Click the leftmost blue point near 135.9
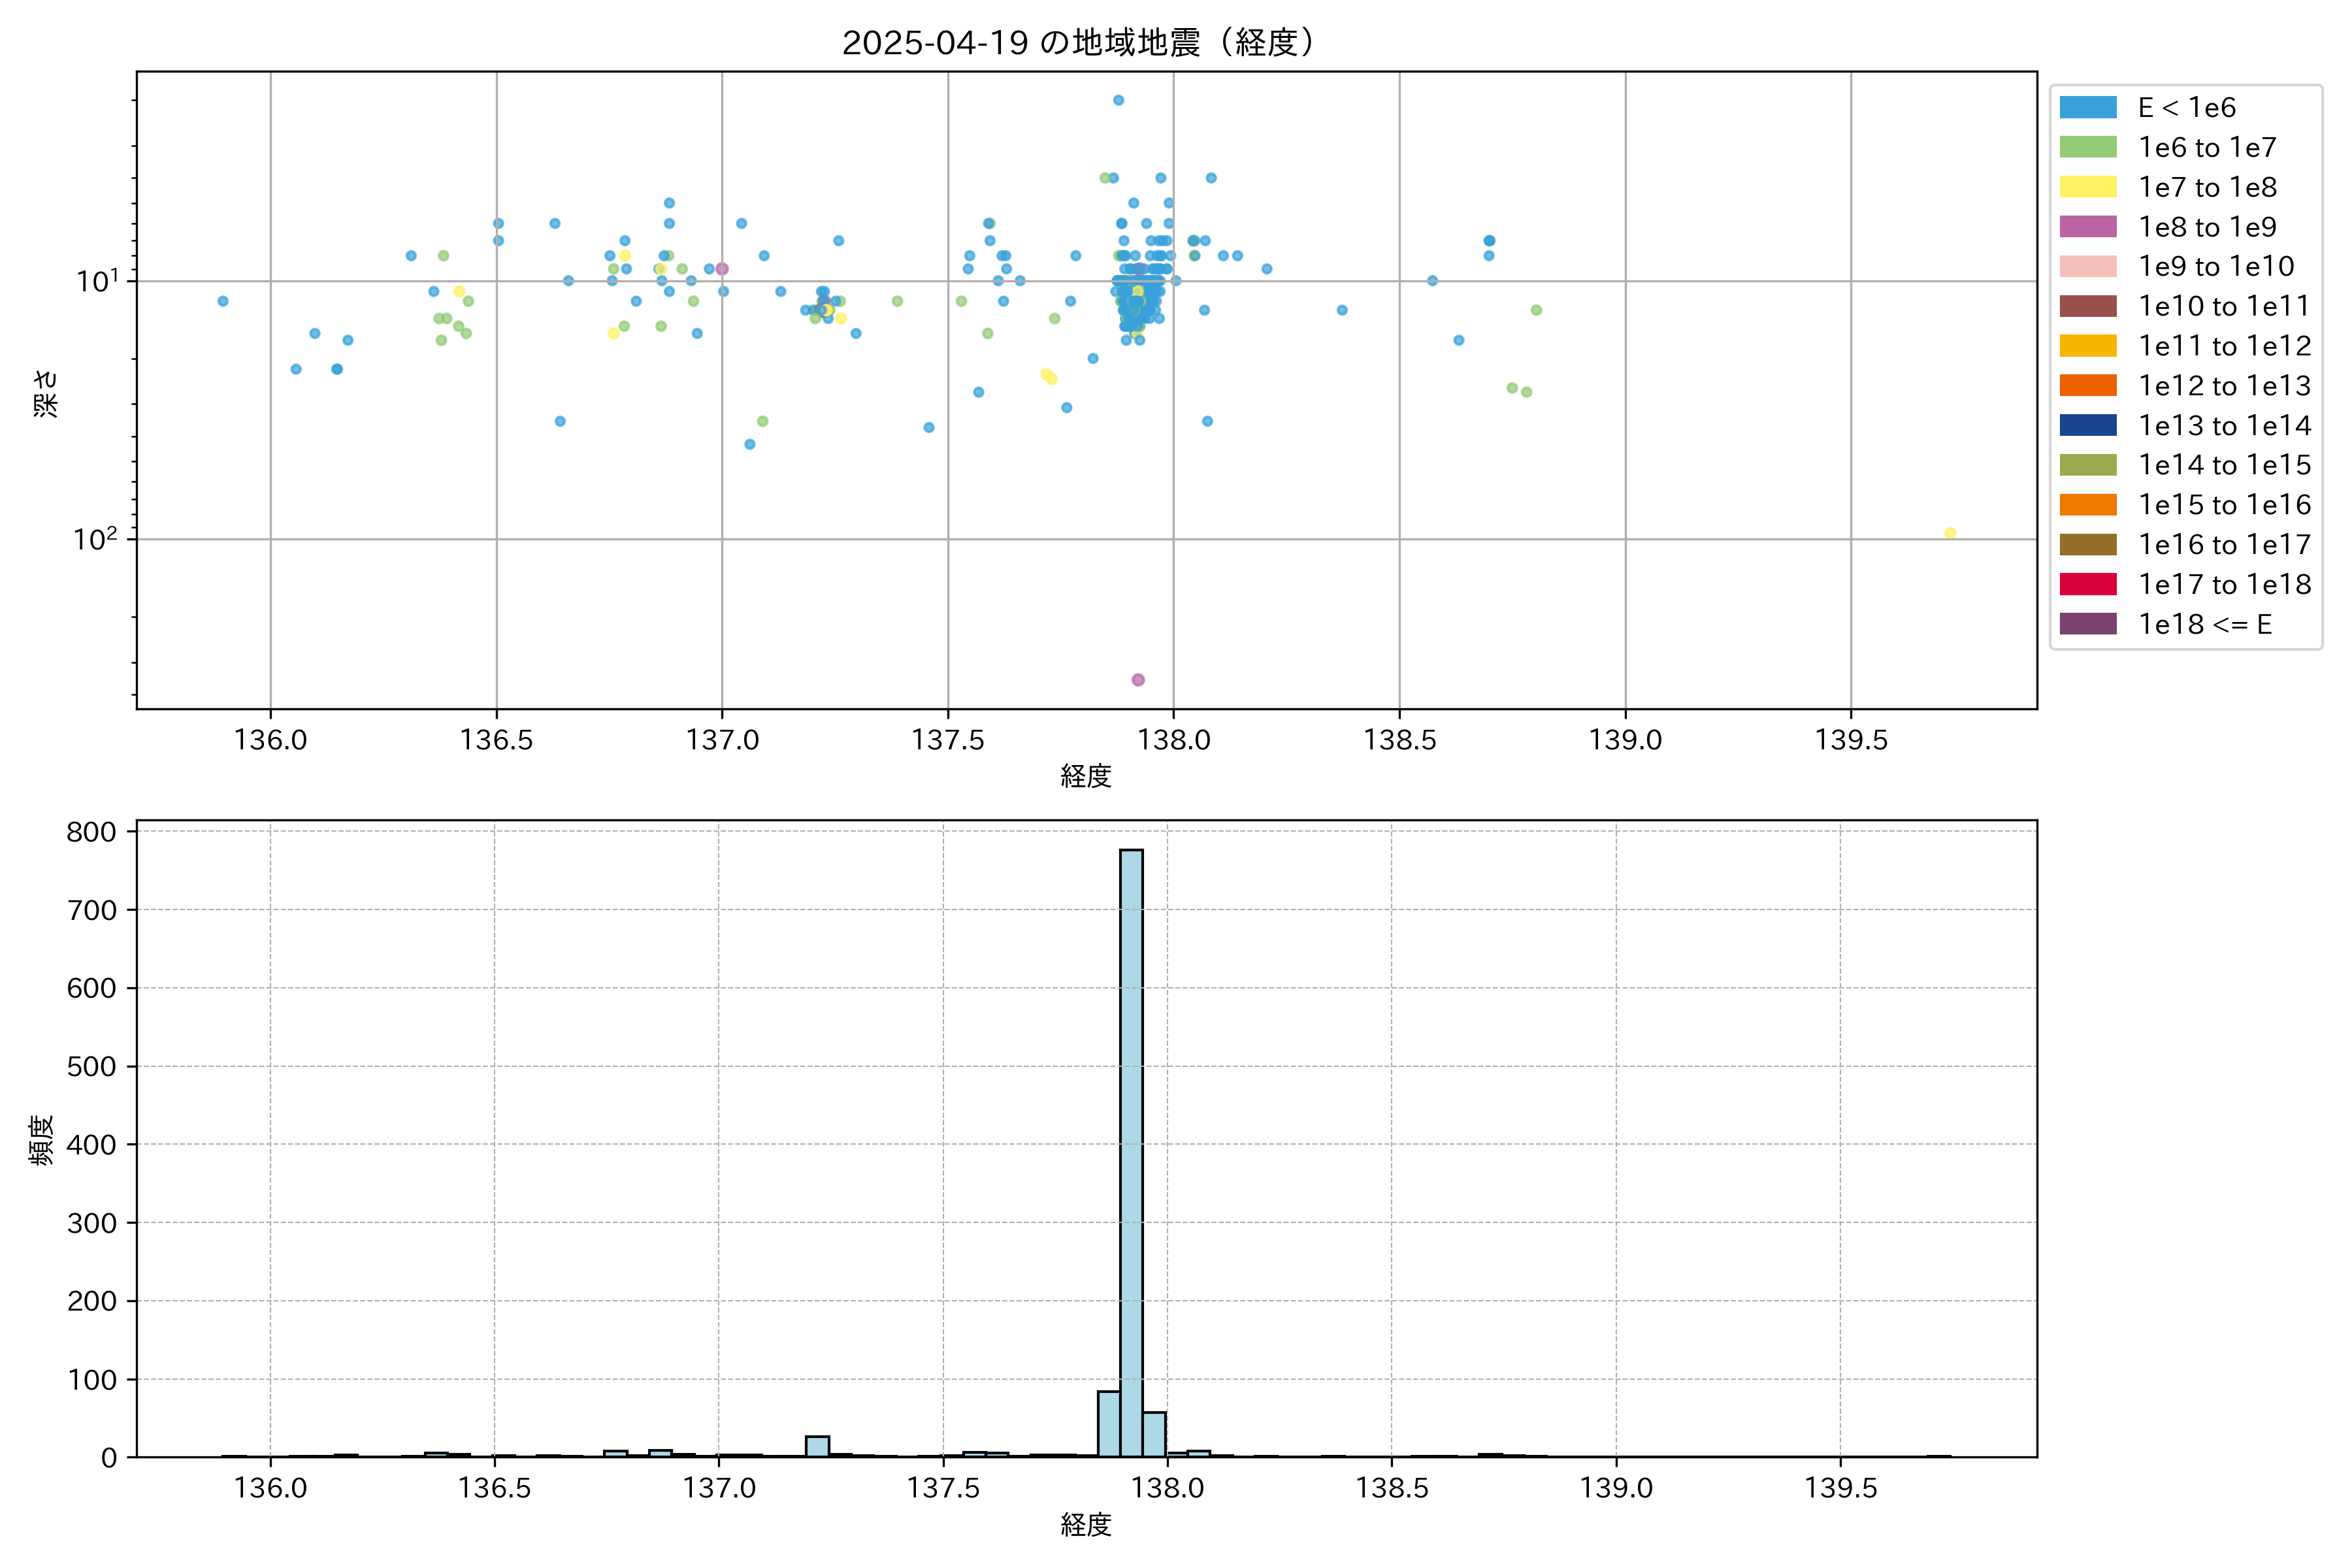This screenshot has width=2352, height=1568. 223,301
